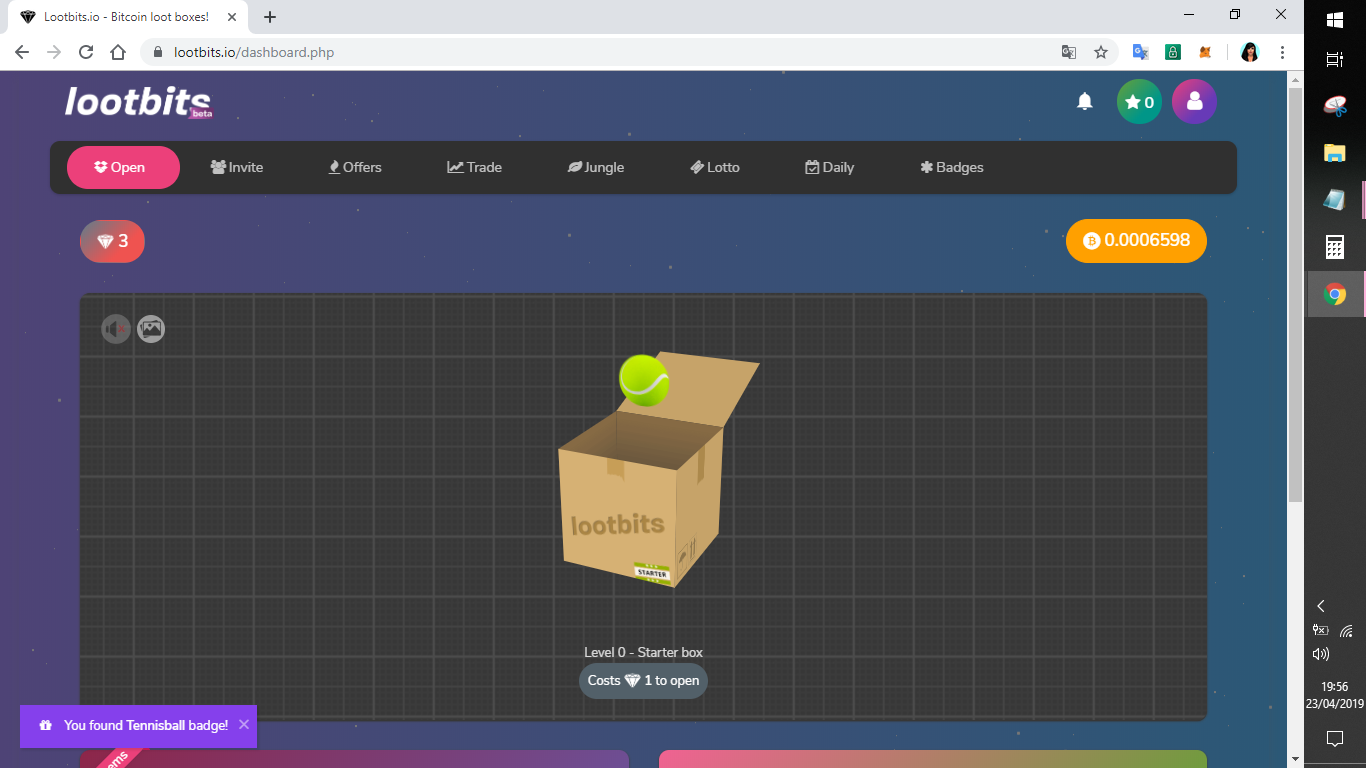
Task: Click the green star points button
Action: (1139, 101)
